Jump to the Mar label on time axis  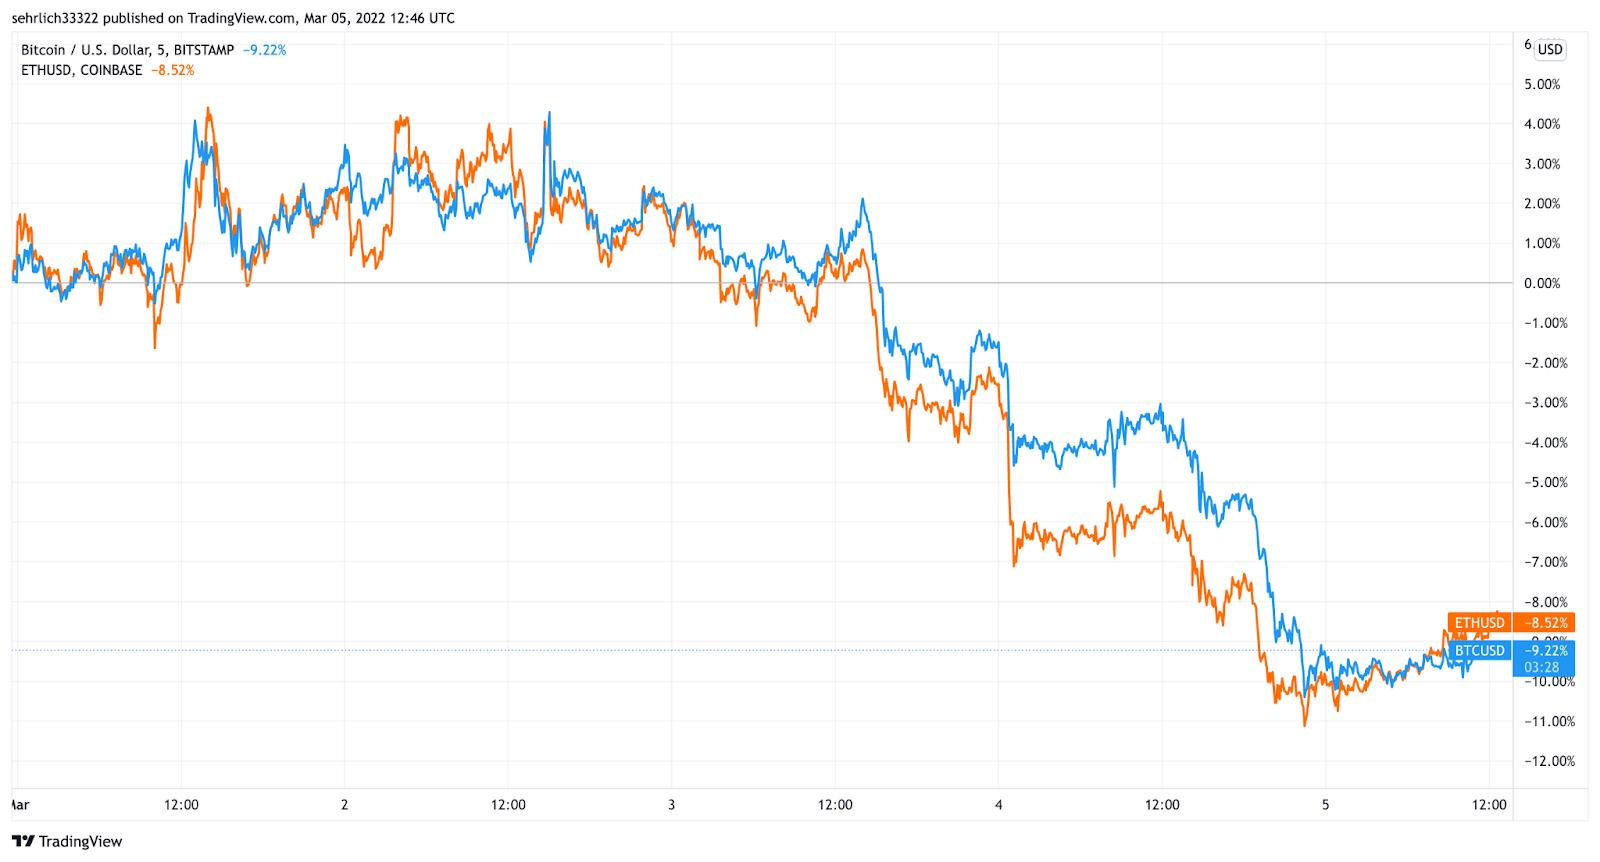(x=19, y=805)
